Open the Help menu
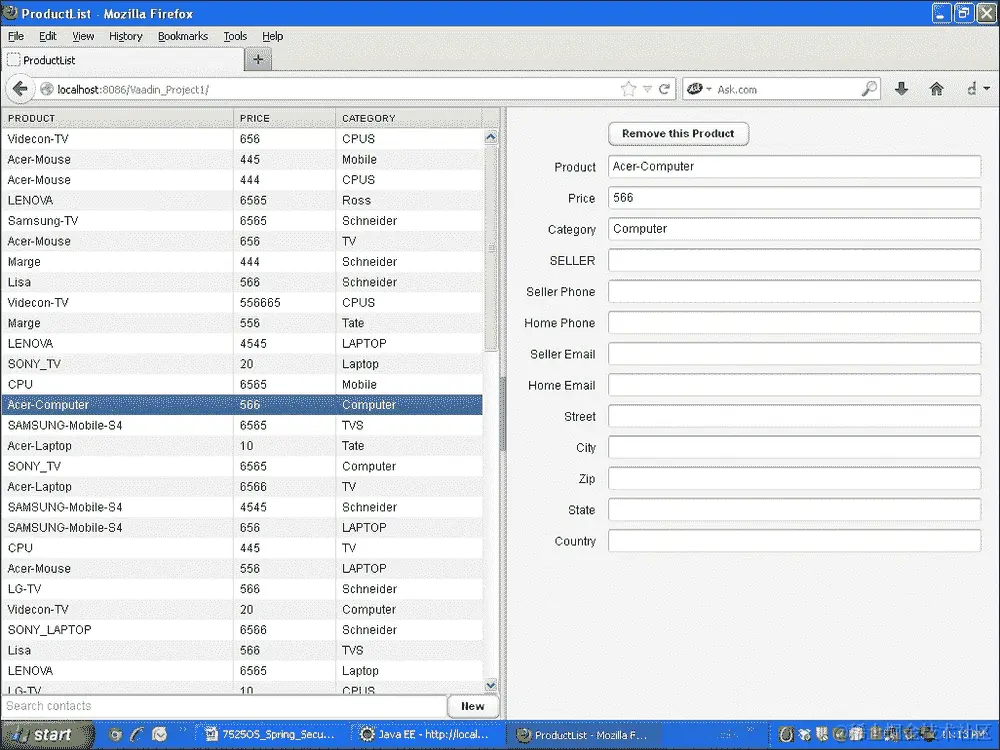 tap(273, 36)
